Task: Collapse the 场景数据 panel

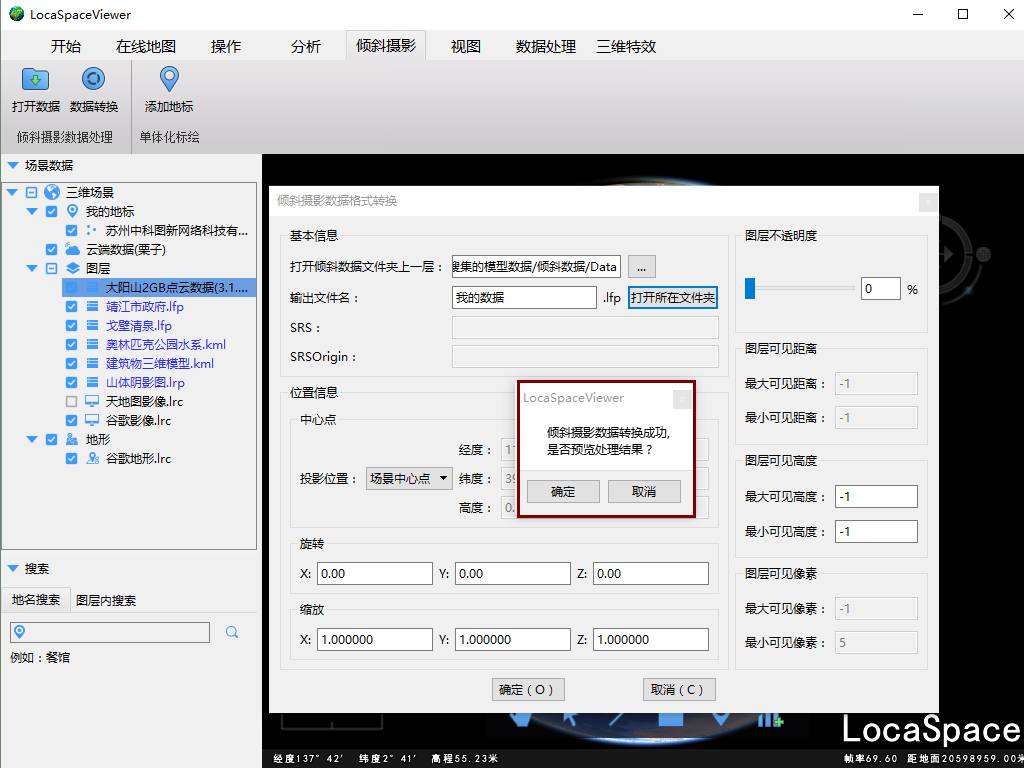Action: 12,165
